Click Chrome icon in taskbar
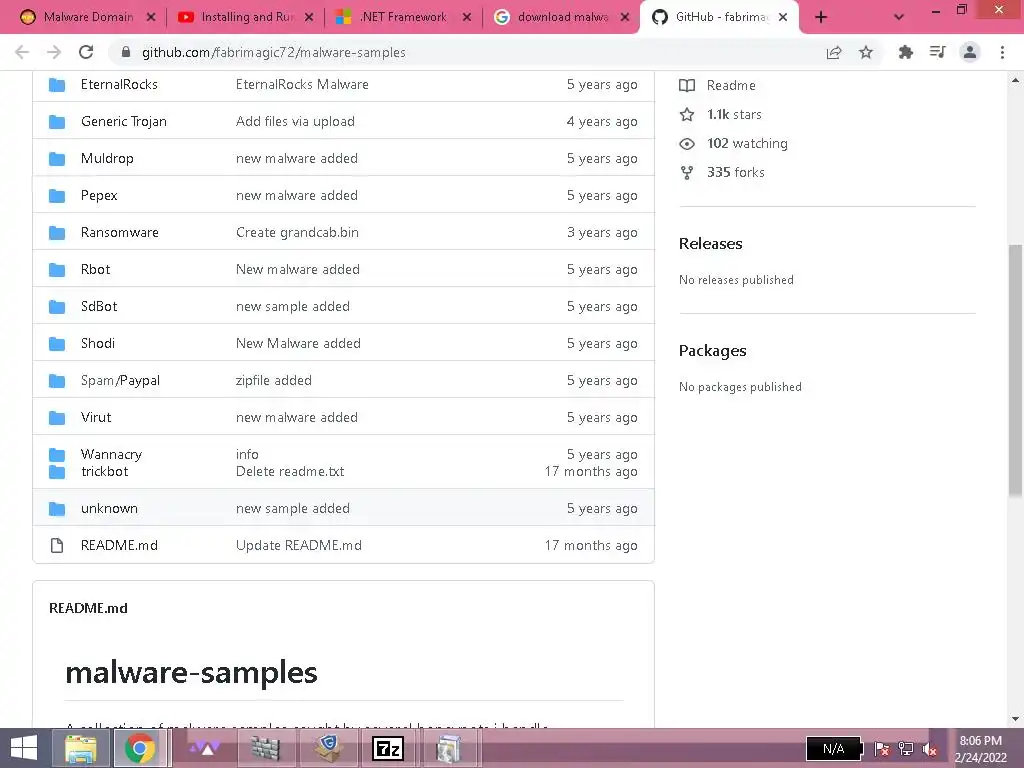Image resolution: width=1024 pixels, height=768 pixels. pyautogui.click(x=140, y=748)
